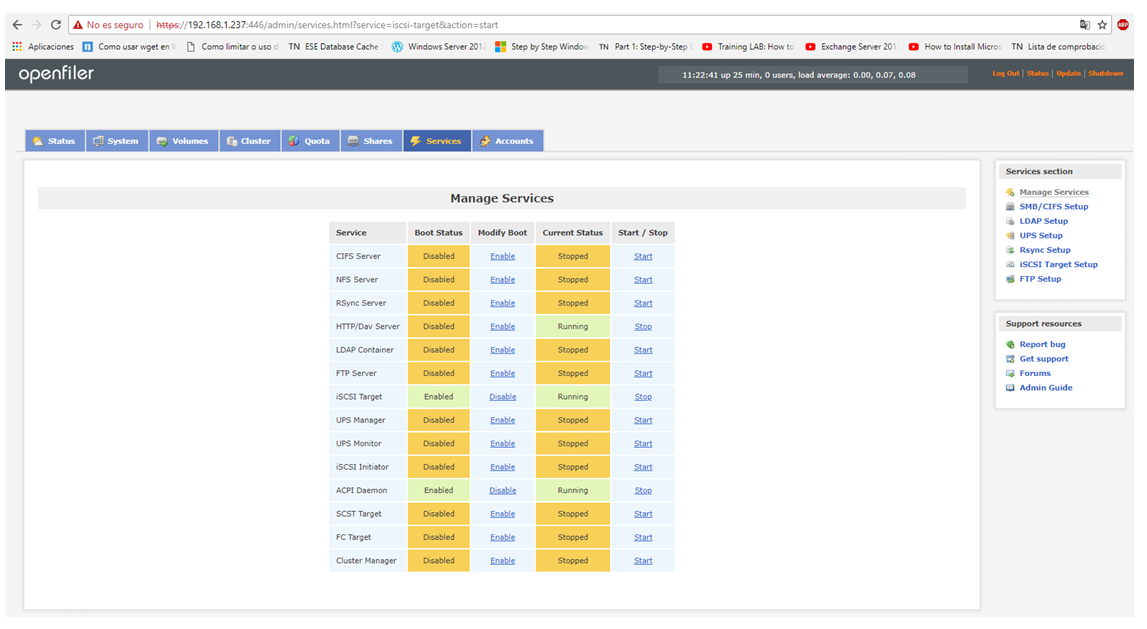Click the Rsync Setup sidebar icon
This screenshot has width=1147, height=629.
tap(1010, 250)
